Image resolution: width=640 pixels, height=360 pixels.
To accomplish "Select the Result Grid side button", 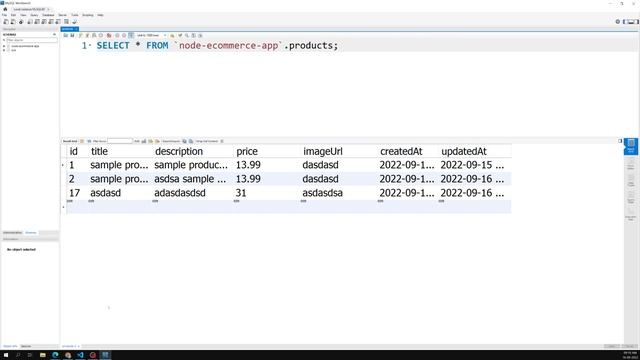I will click(x=631, y=147).
